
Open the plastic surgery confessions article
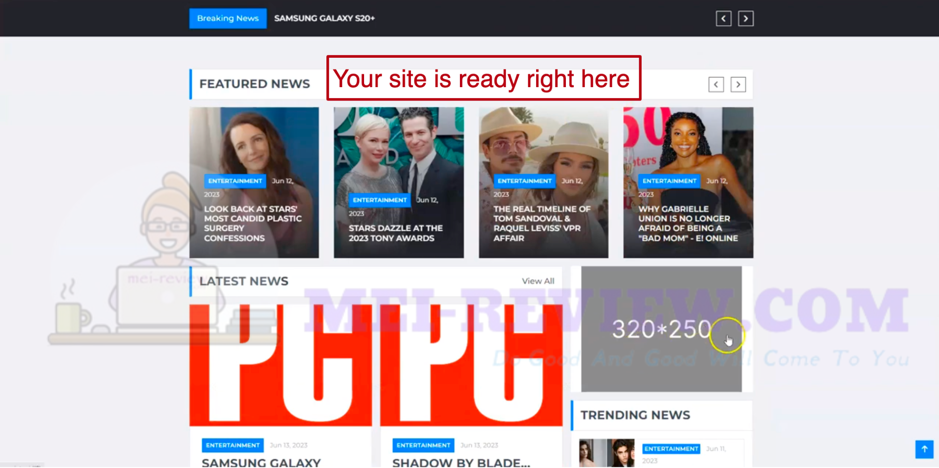tap(253, 224)
